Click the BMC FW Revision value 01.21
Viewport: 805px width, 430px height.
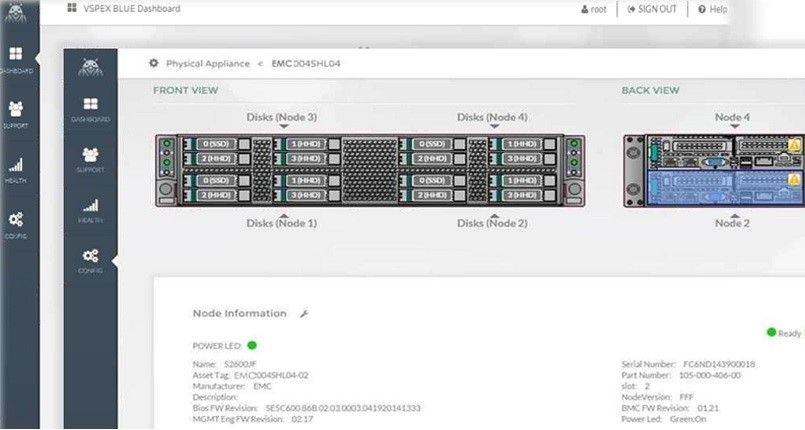tap(708, 408)
